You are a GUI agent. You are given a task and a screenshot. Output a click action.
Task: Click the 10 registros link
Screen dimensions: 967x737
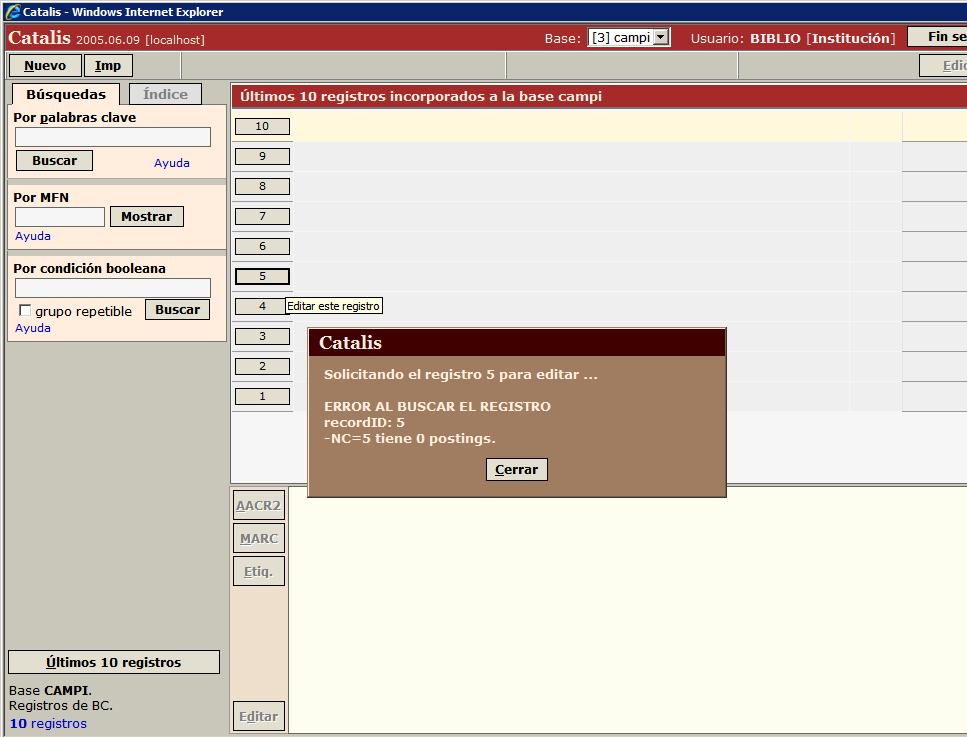48,723
